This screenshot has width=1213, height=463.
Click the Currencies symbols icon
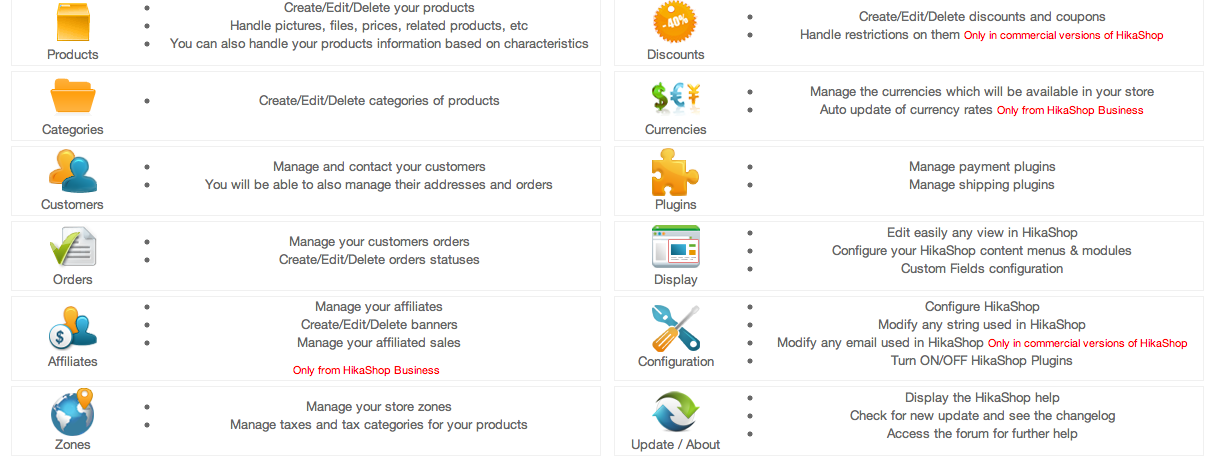(676, 96)
